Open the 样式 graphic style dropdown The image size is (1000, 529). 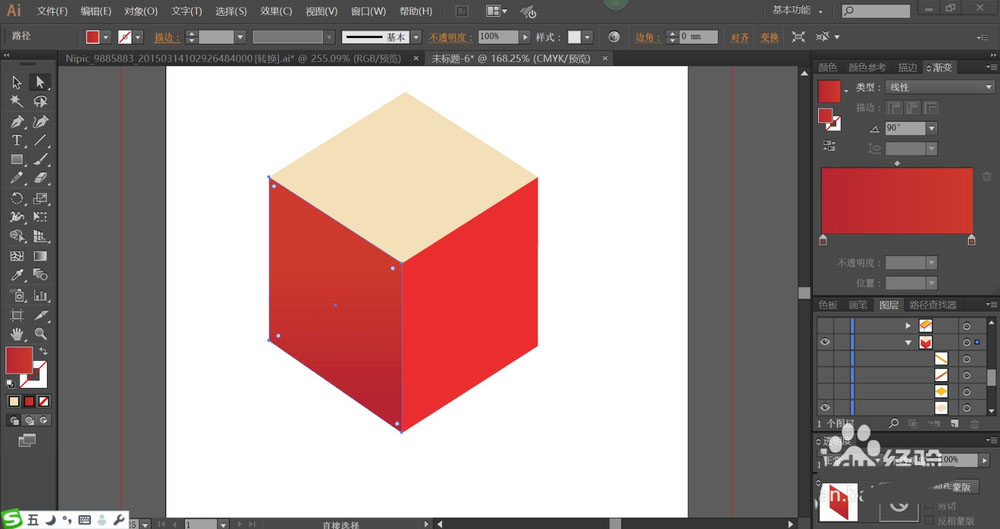pyautogui.click(x=587, y=37)
